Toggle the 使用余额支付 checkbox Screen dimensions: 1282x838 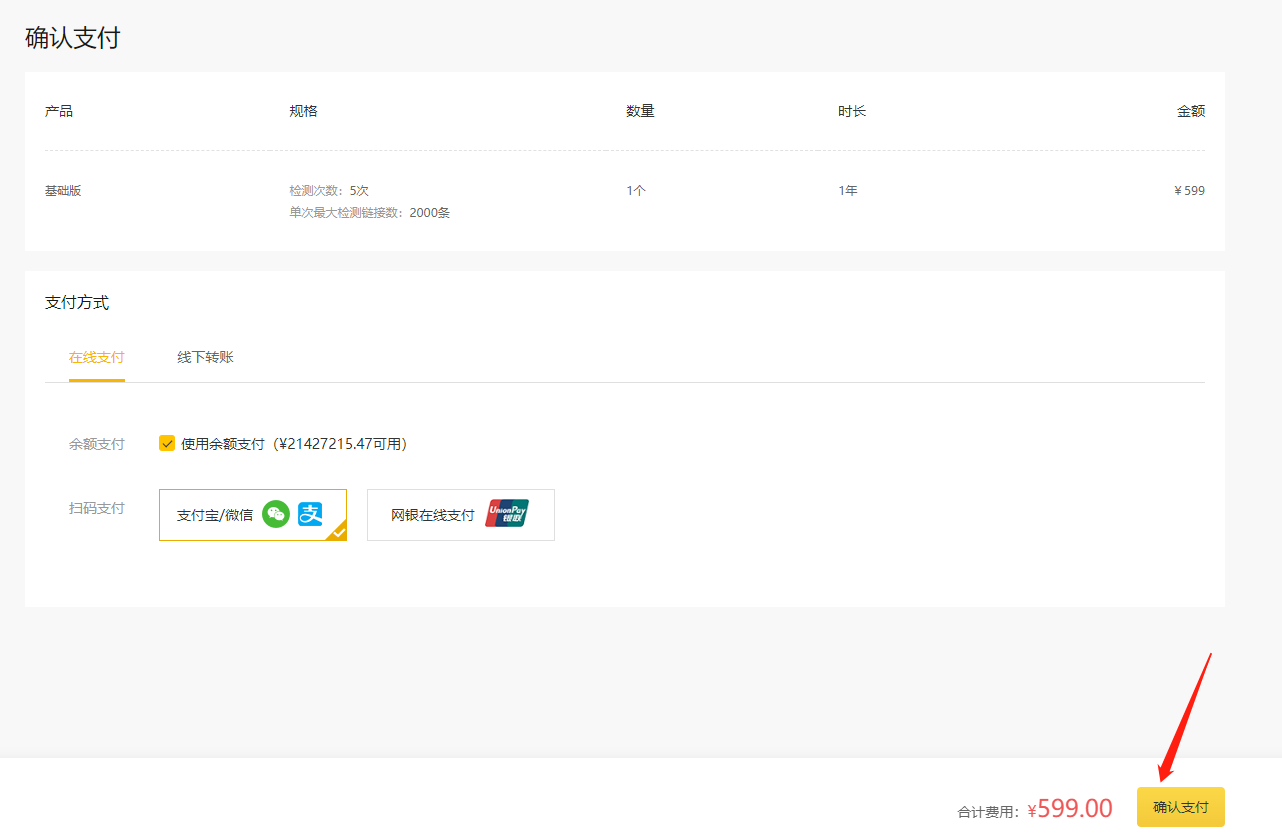[167, 444]
